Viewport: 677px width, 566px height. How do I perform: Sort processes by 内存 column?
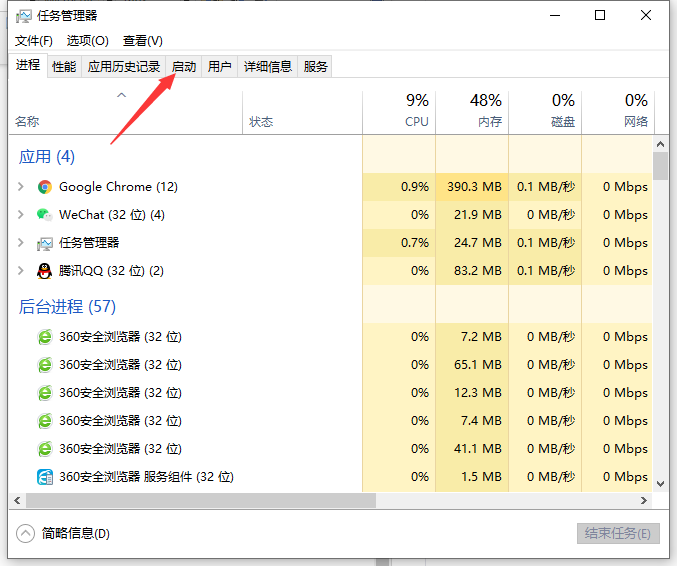472,111
